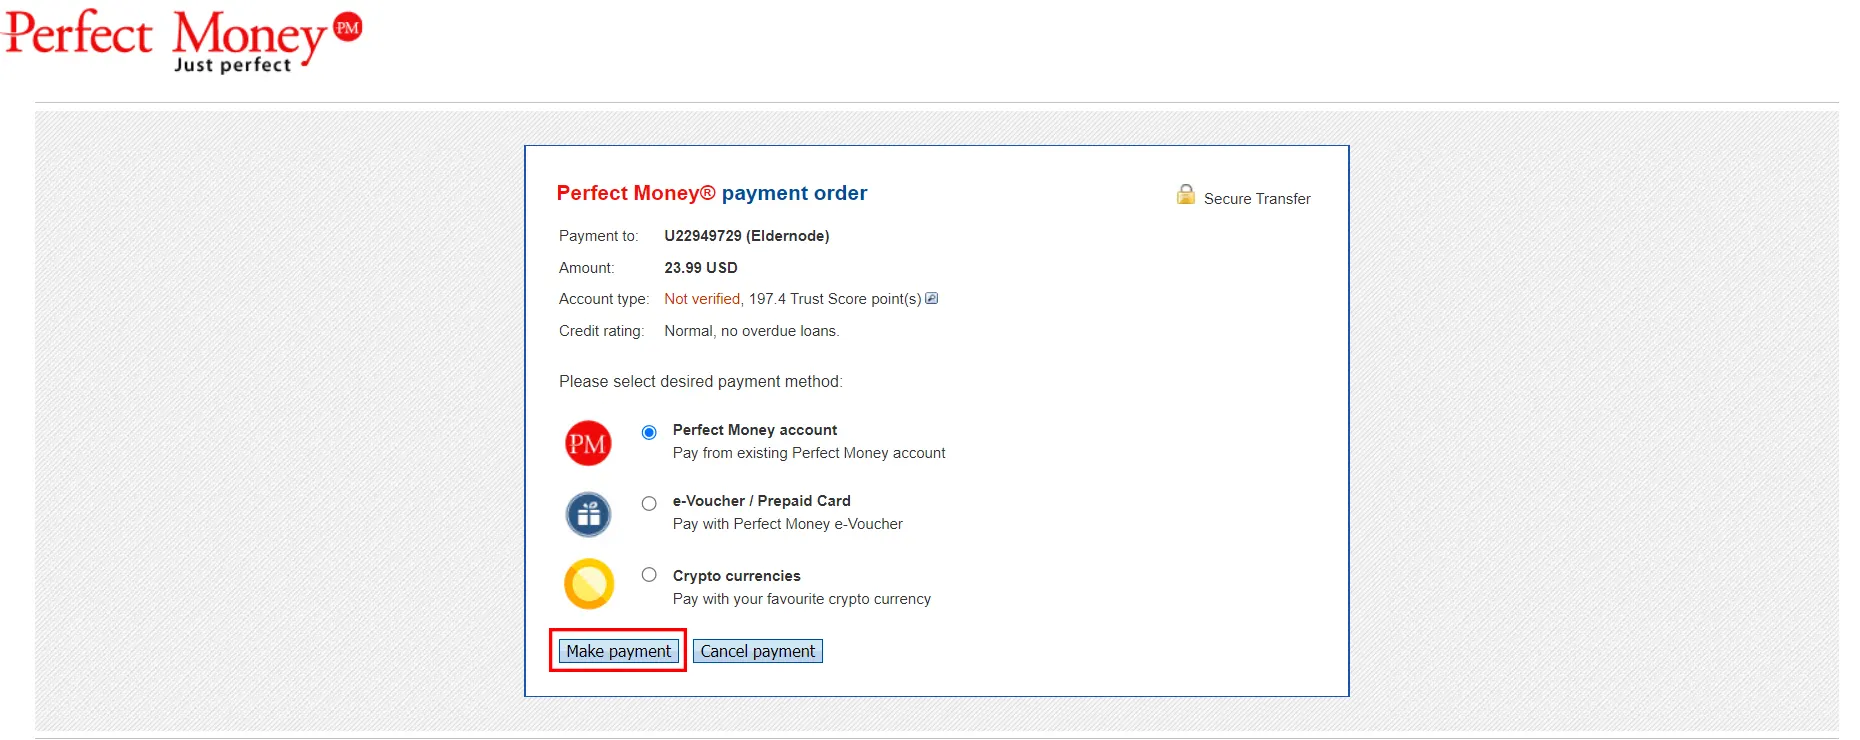This screenshot has height=740, width=1860.
Task: Click the e-Voucher gift icon
Action: 588,514
